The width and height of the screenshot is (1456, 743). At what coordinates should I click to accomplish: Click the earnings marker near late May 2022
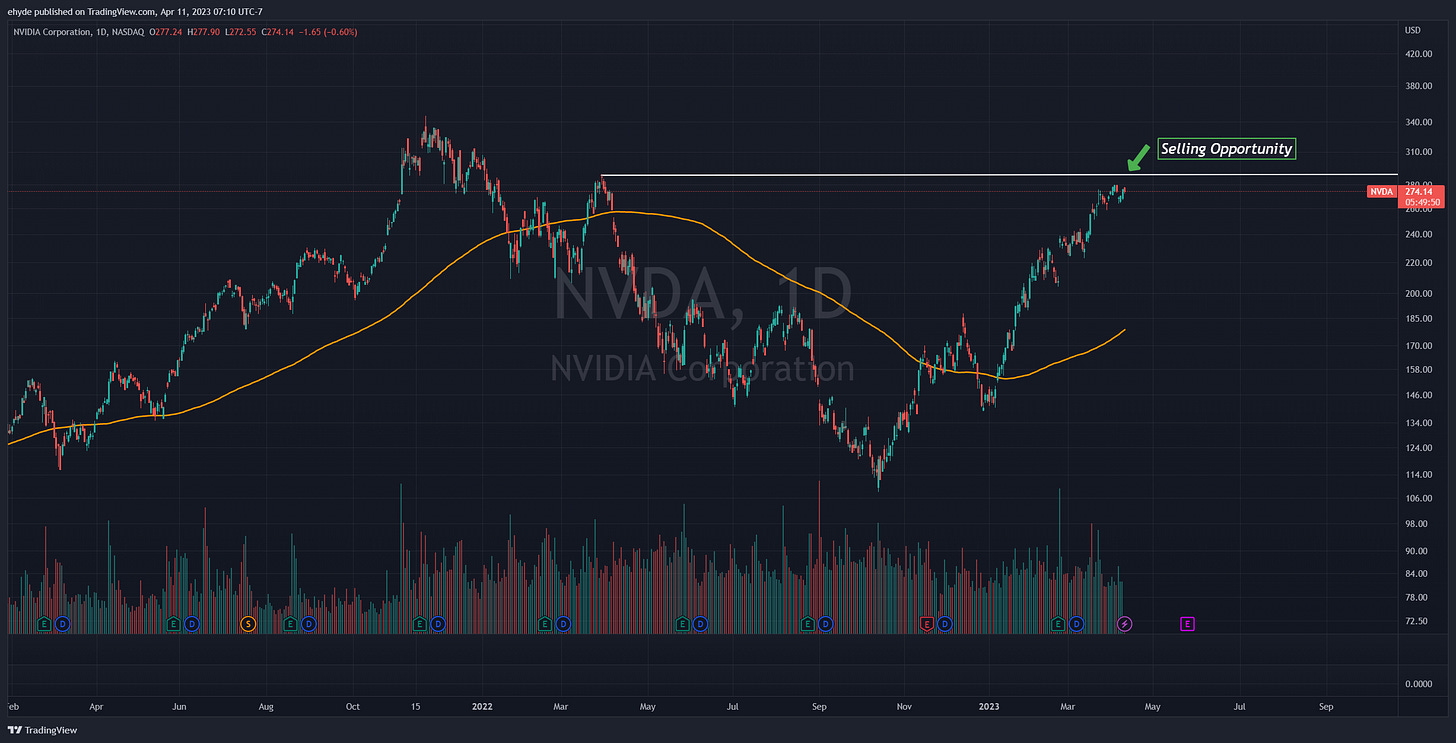click(x=682, y=623)
